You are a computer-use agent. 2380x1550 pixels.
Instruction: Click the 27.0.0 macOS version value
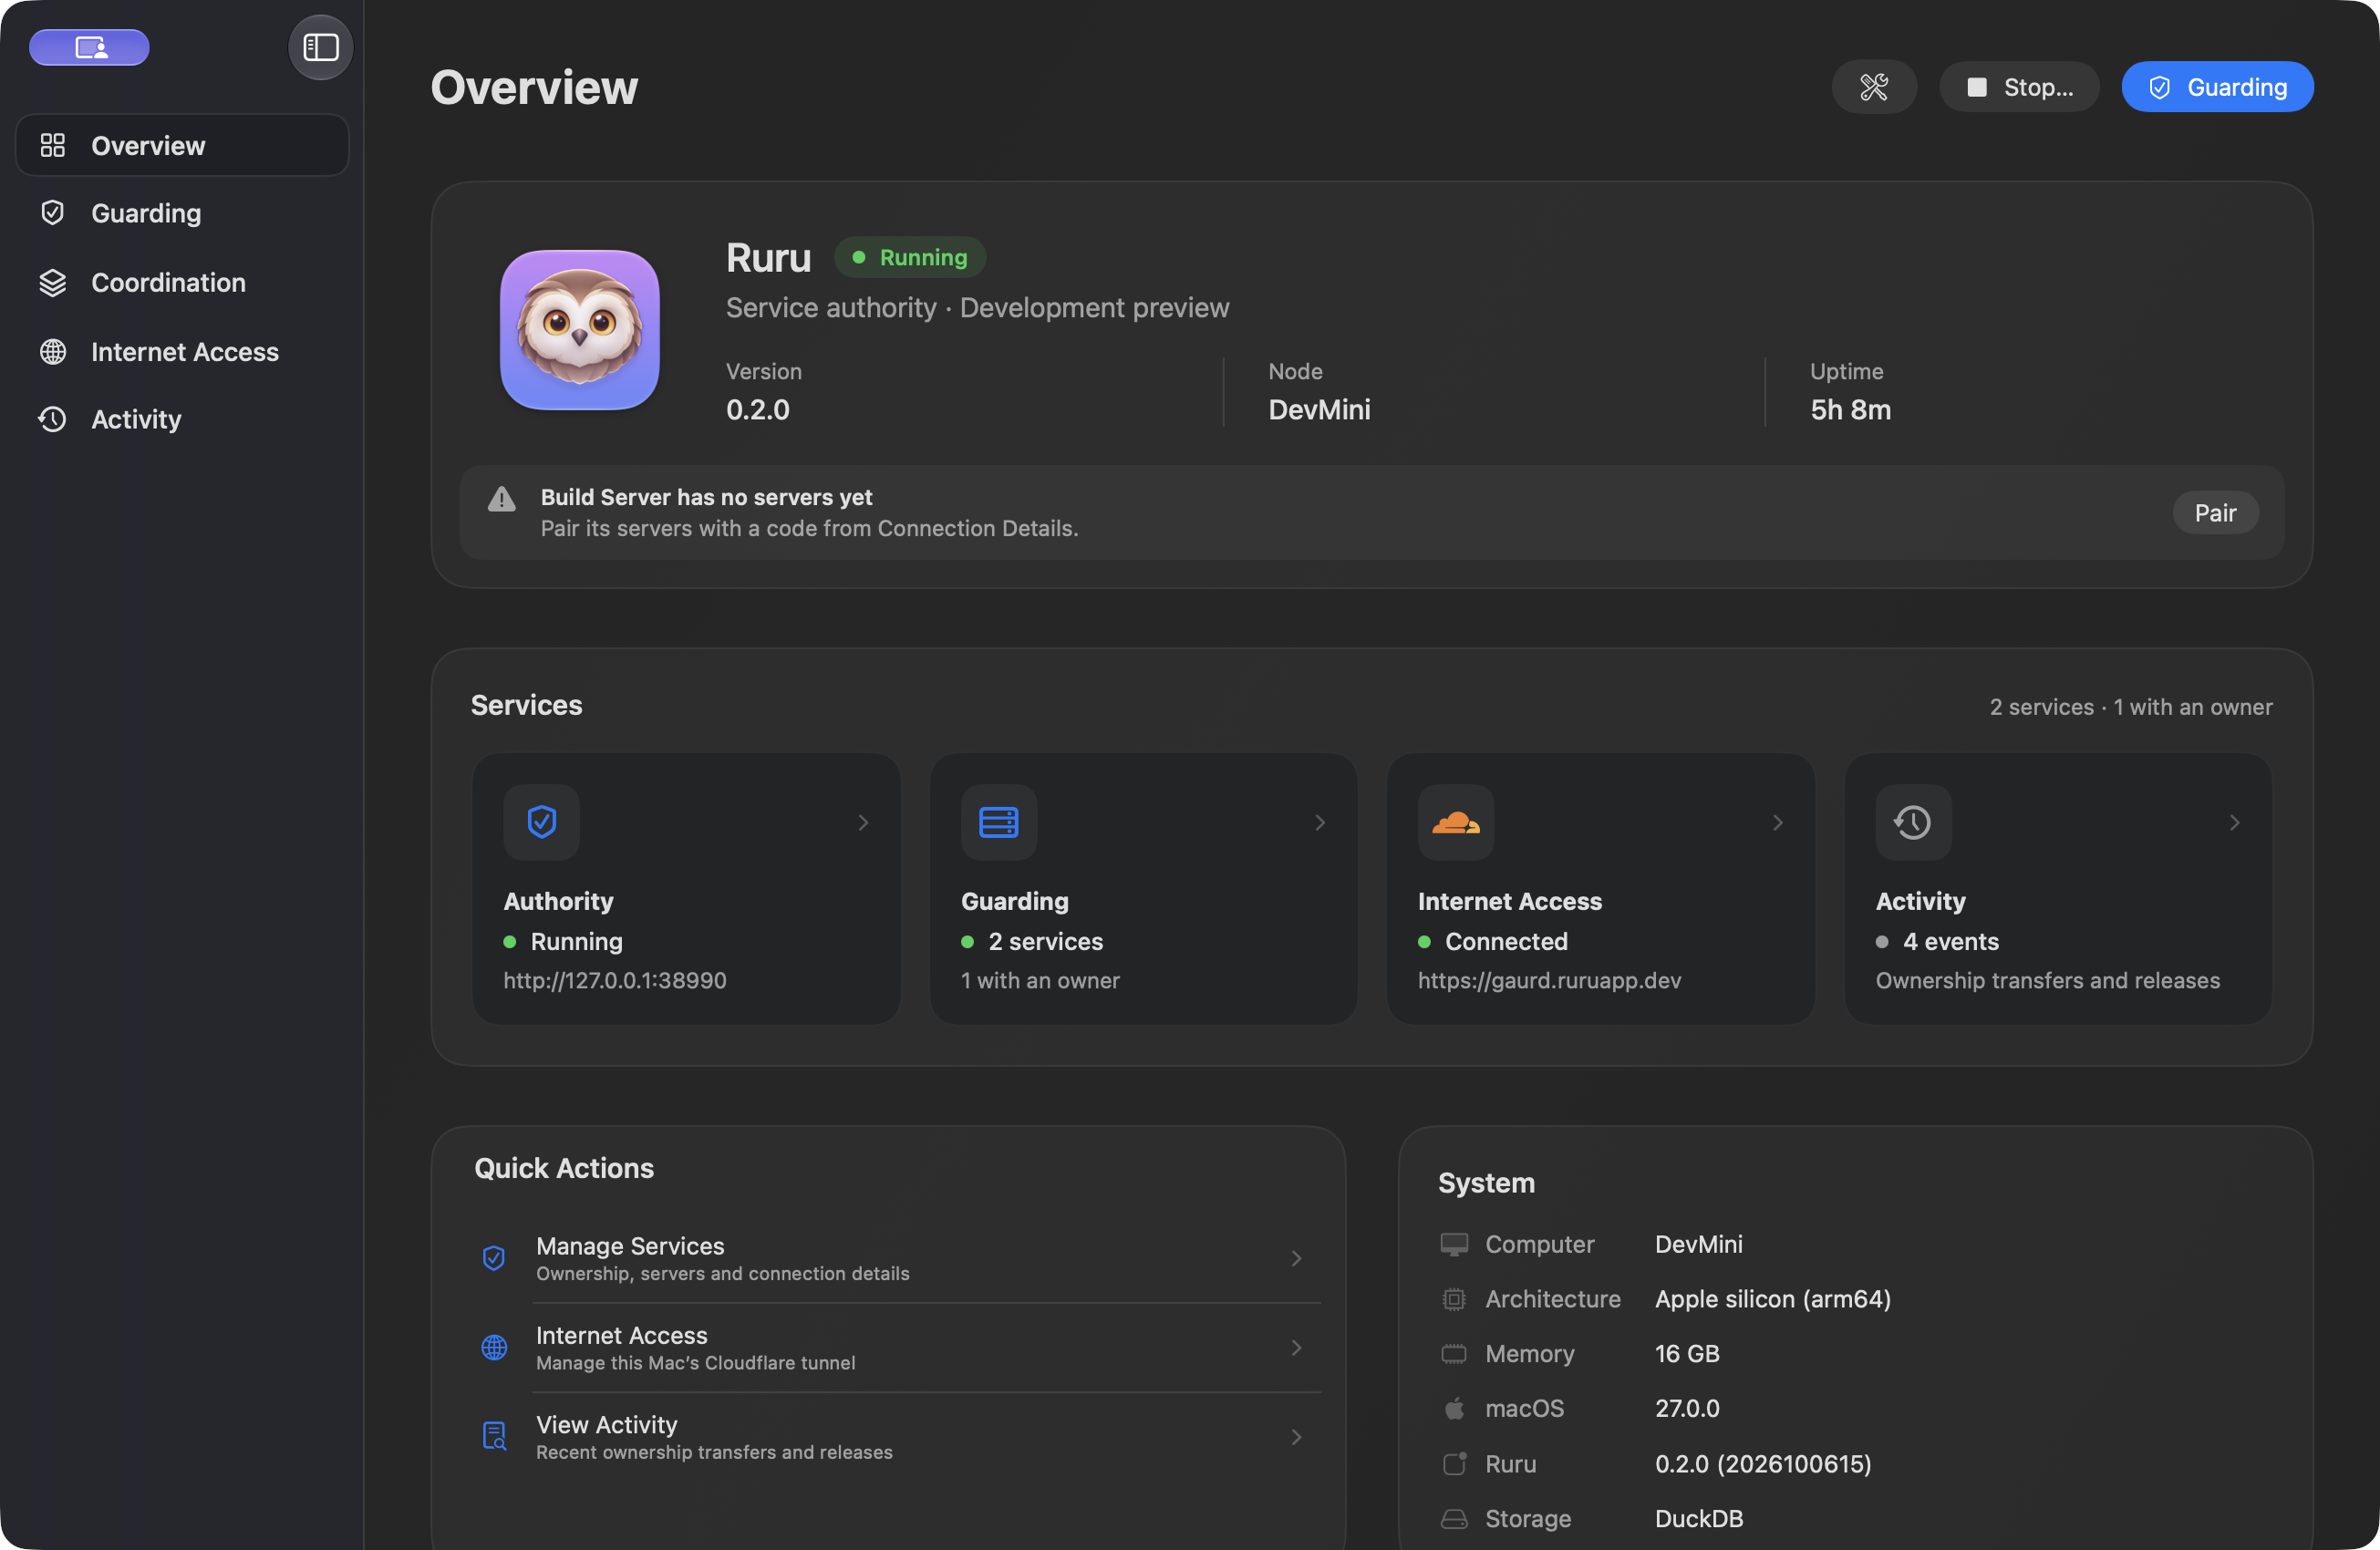point(1686,1408)
